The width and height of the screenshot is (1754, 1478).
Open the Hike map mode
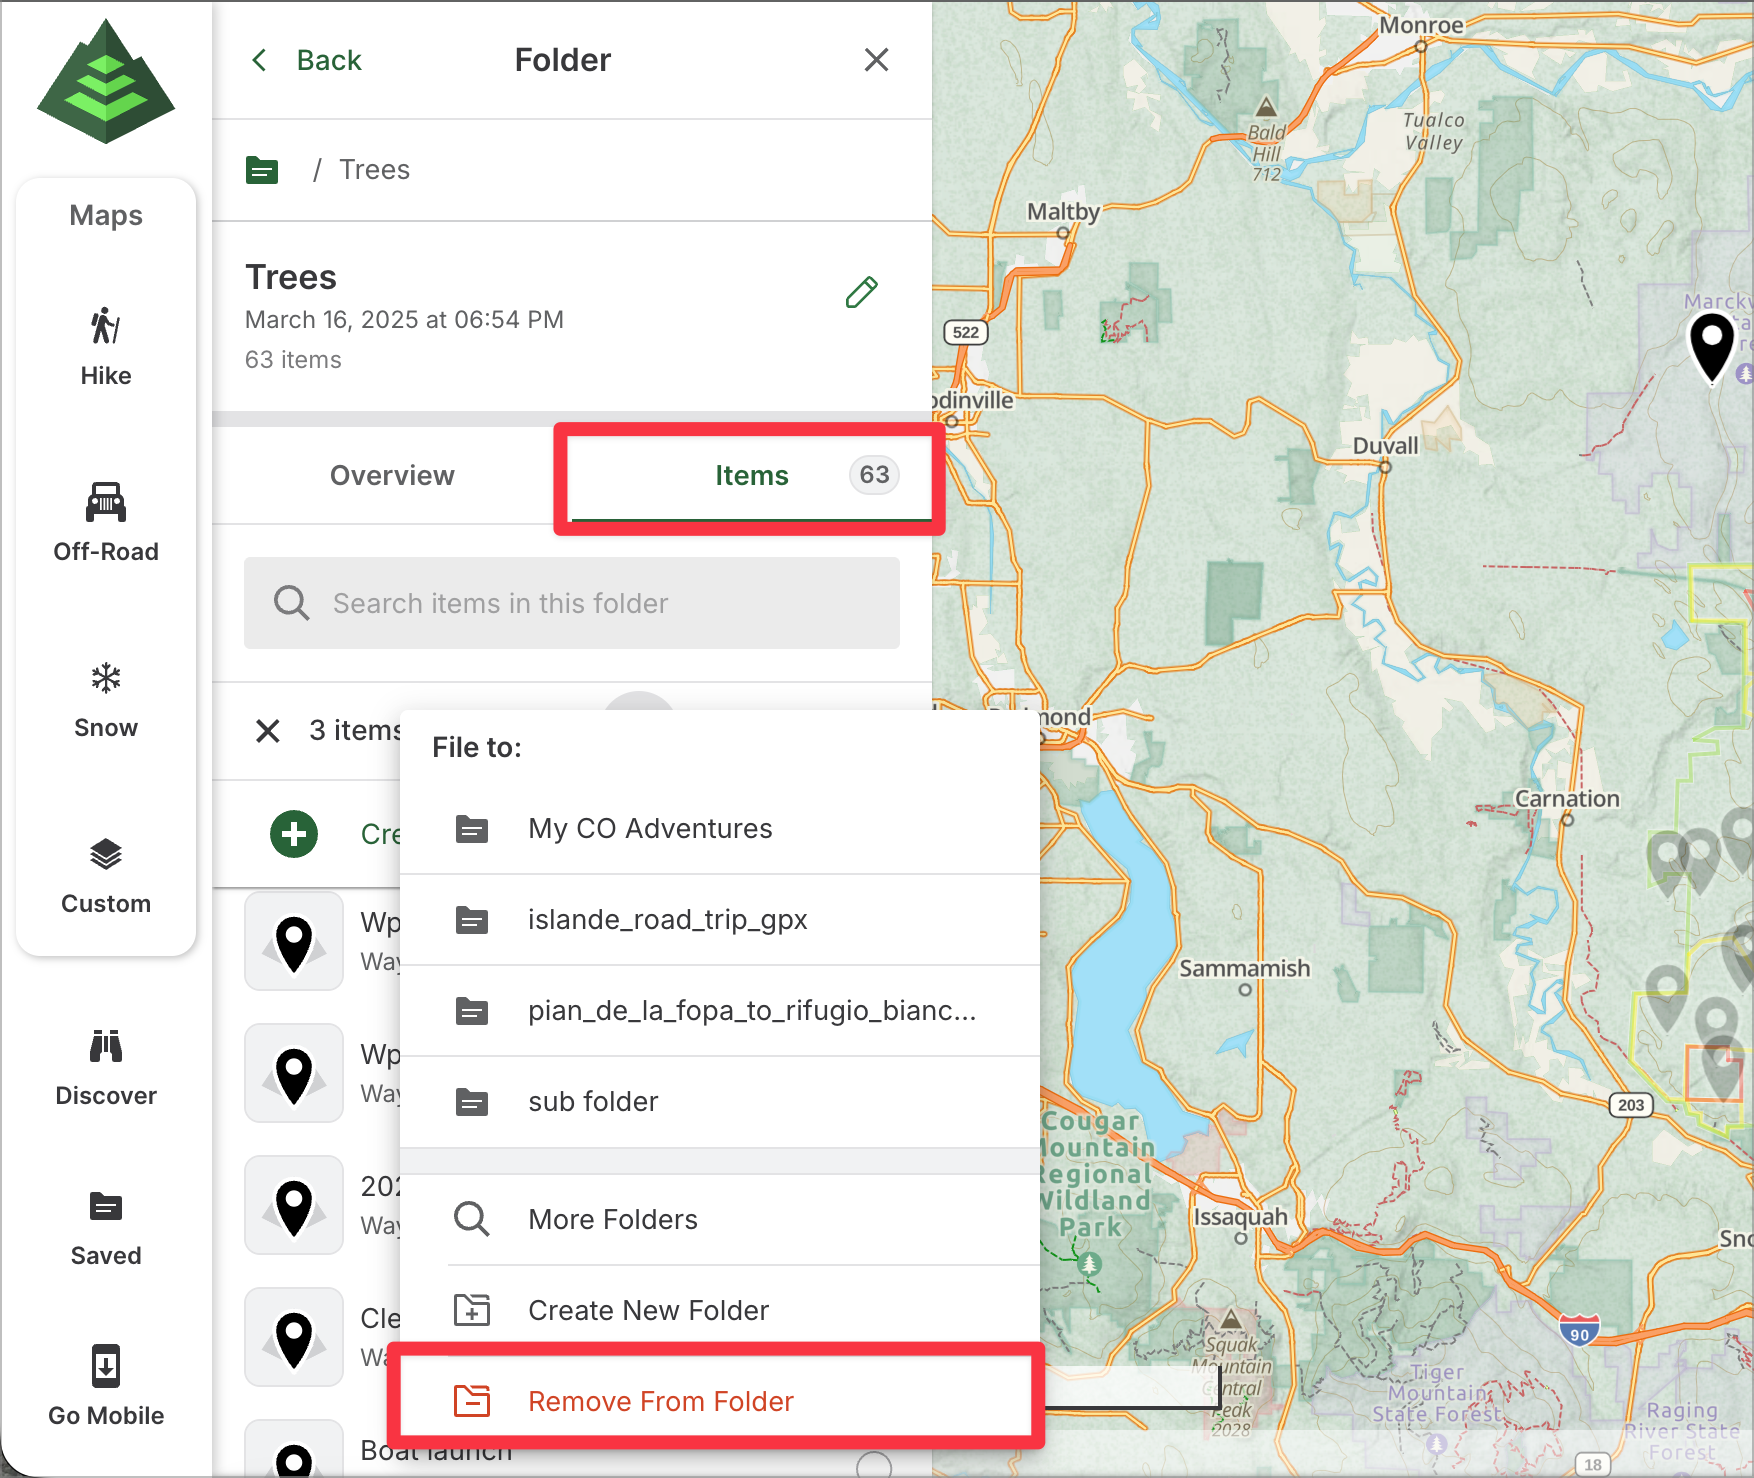click(105, 346)
